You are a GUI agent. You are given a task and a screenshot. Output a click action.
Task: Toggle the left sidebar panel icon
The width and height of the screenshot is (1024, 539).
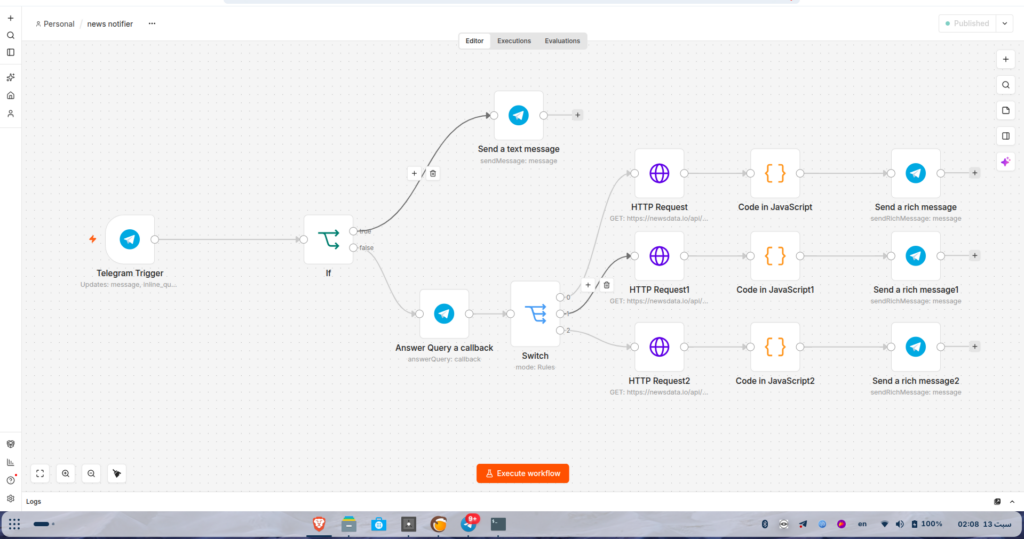tap(10, 52)
